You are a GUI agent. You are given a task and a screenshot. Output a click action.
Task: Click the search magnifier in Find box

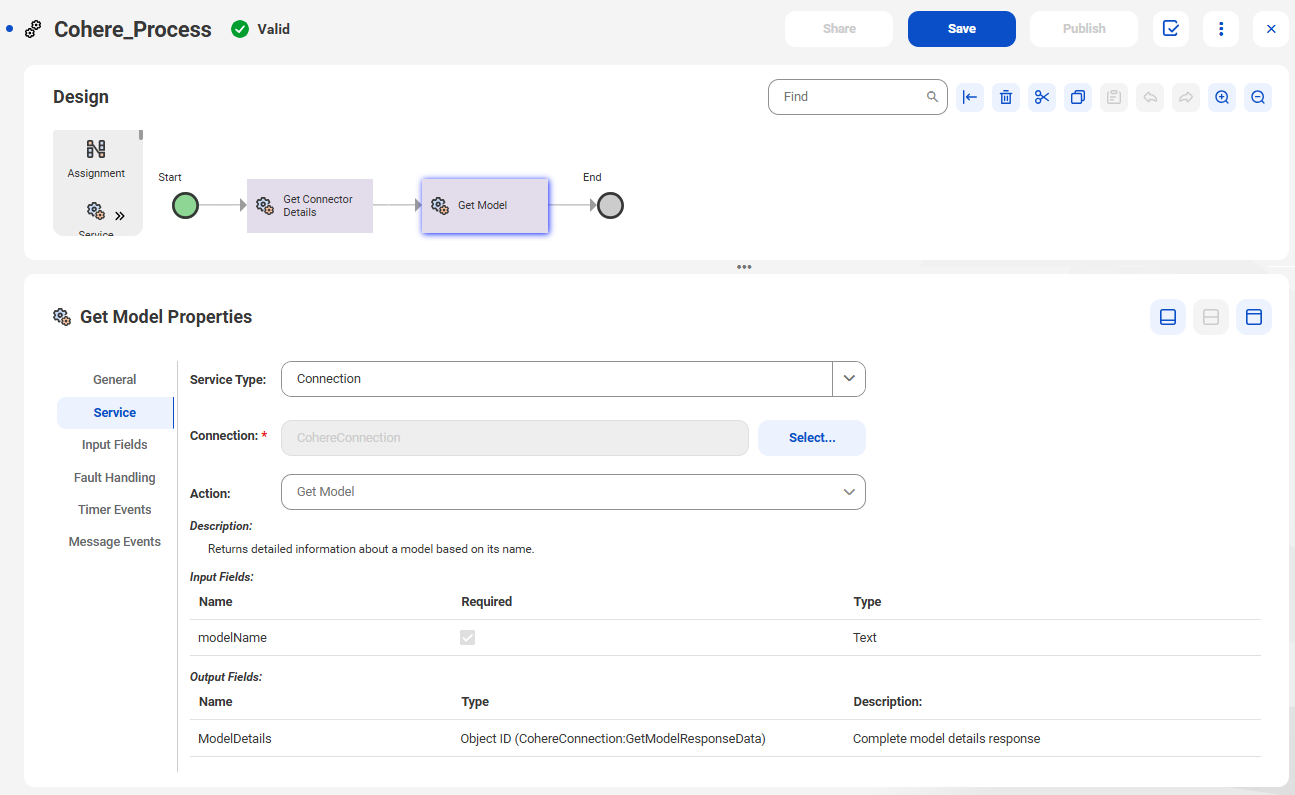[932, 97]
